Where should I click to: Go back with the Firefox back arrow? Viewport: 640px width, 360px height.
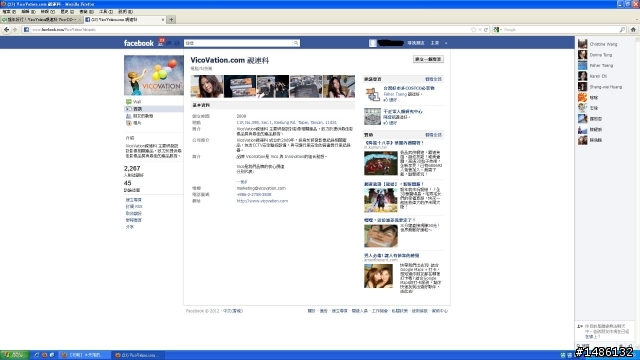coord(6,29)
